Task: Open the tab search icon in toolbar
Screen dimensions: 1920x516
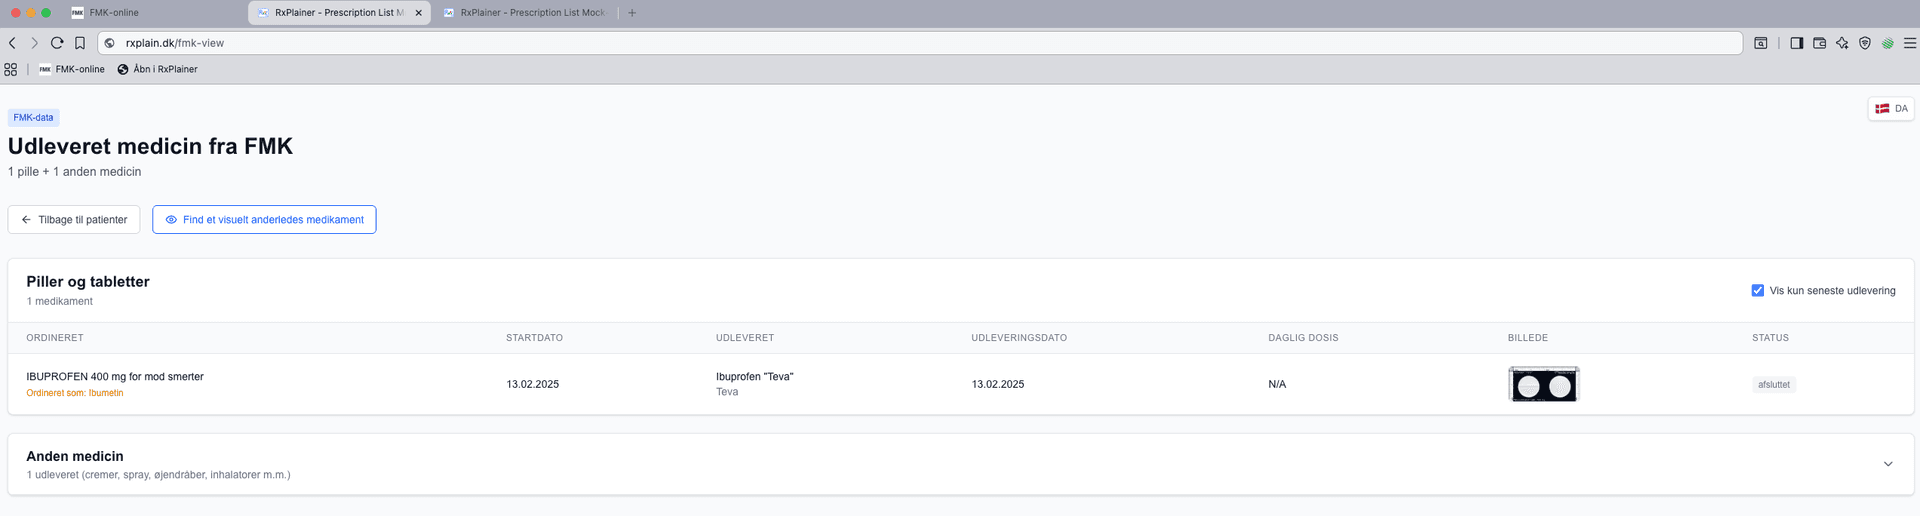Action: tap(1761, 43)
